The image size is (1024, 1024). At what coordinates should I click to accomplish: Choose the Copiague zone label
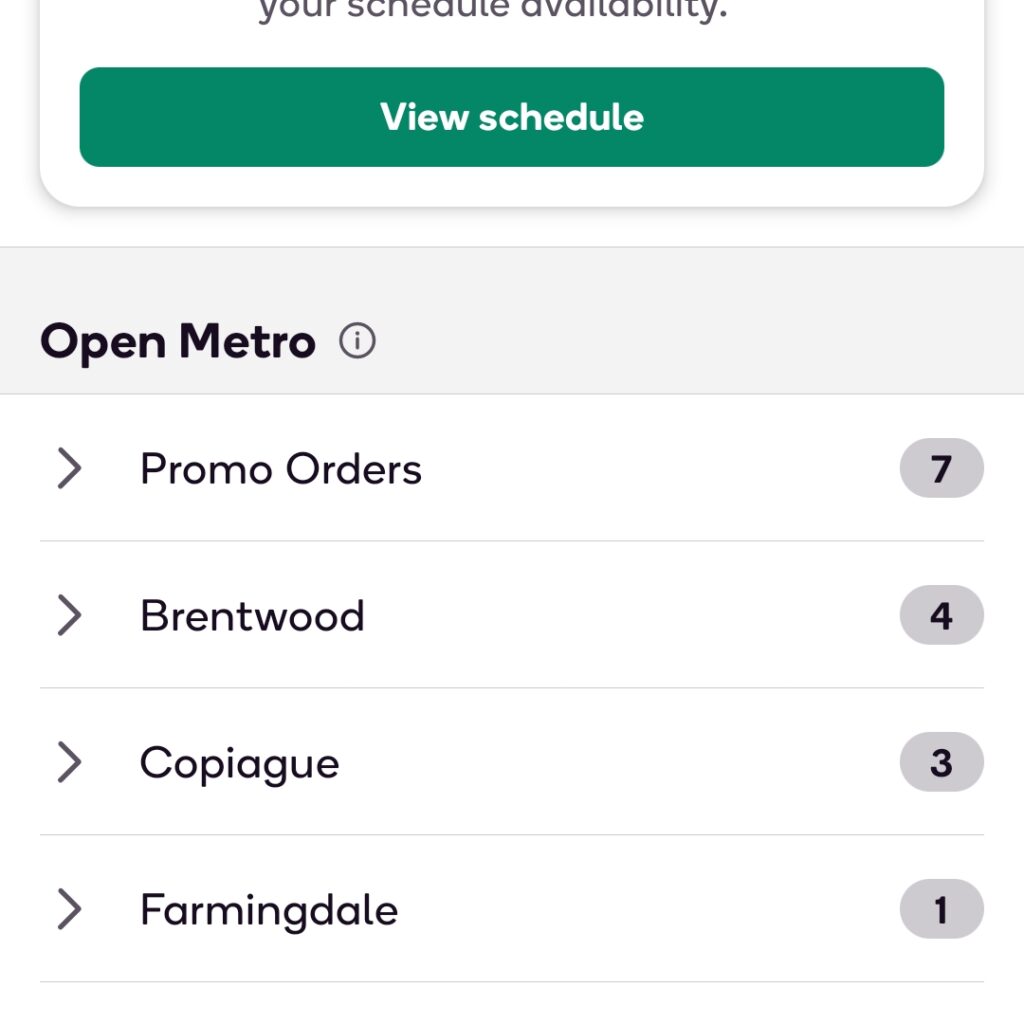240,764
